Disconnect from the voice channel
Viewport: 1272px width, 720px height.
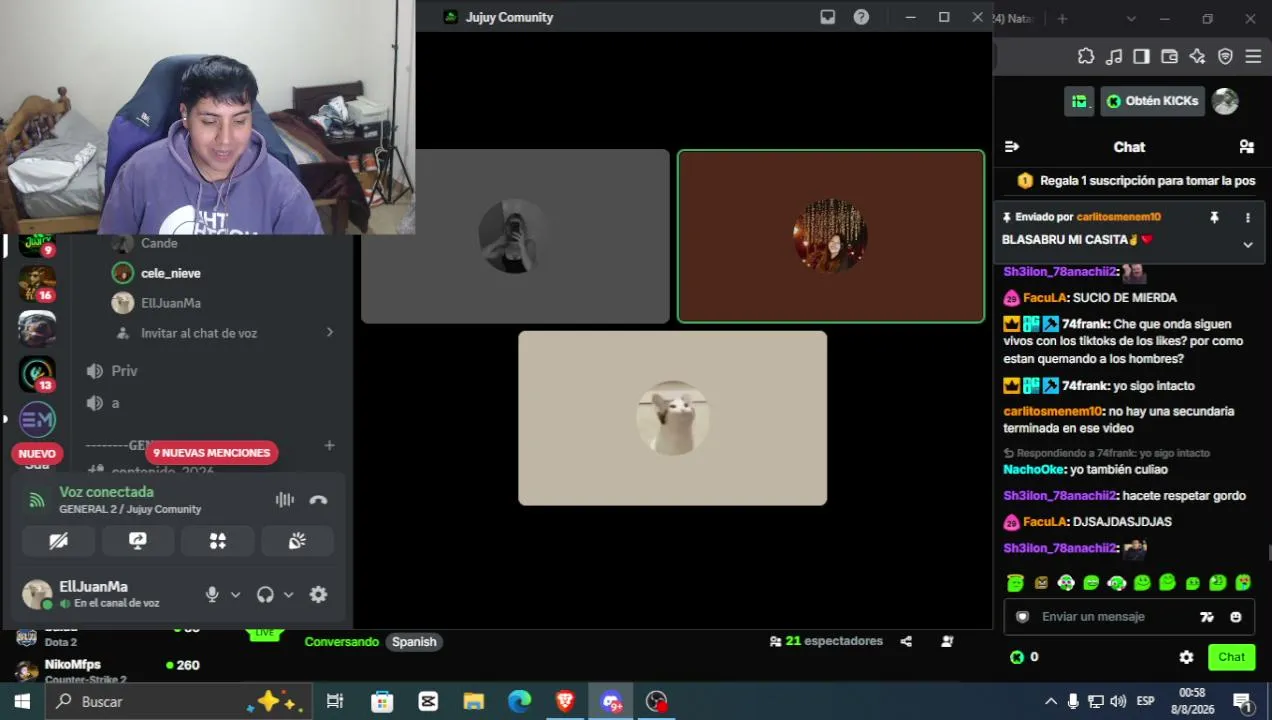(318, 500)
